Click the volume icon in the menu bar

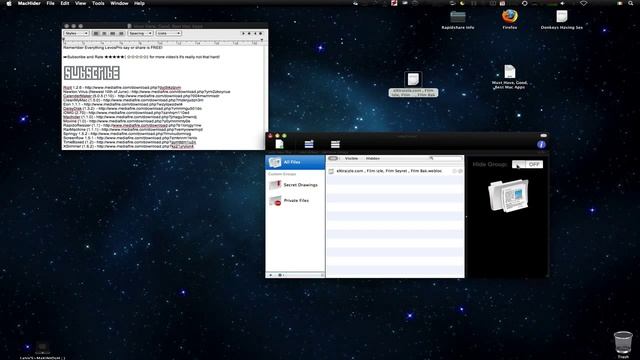click(562, 3)
